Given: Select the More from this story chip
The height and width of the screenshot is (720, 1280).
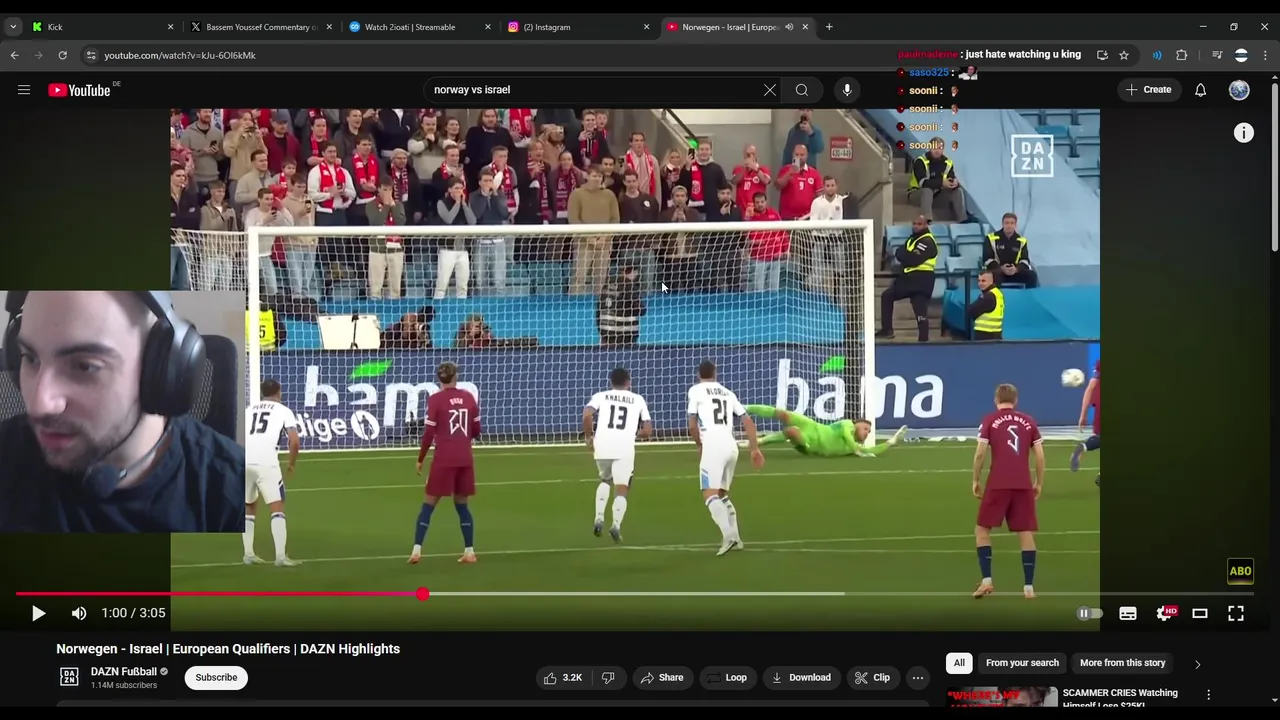Looking at the screenshot, I should [1122, 663].
